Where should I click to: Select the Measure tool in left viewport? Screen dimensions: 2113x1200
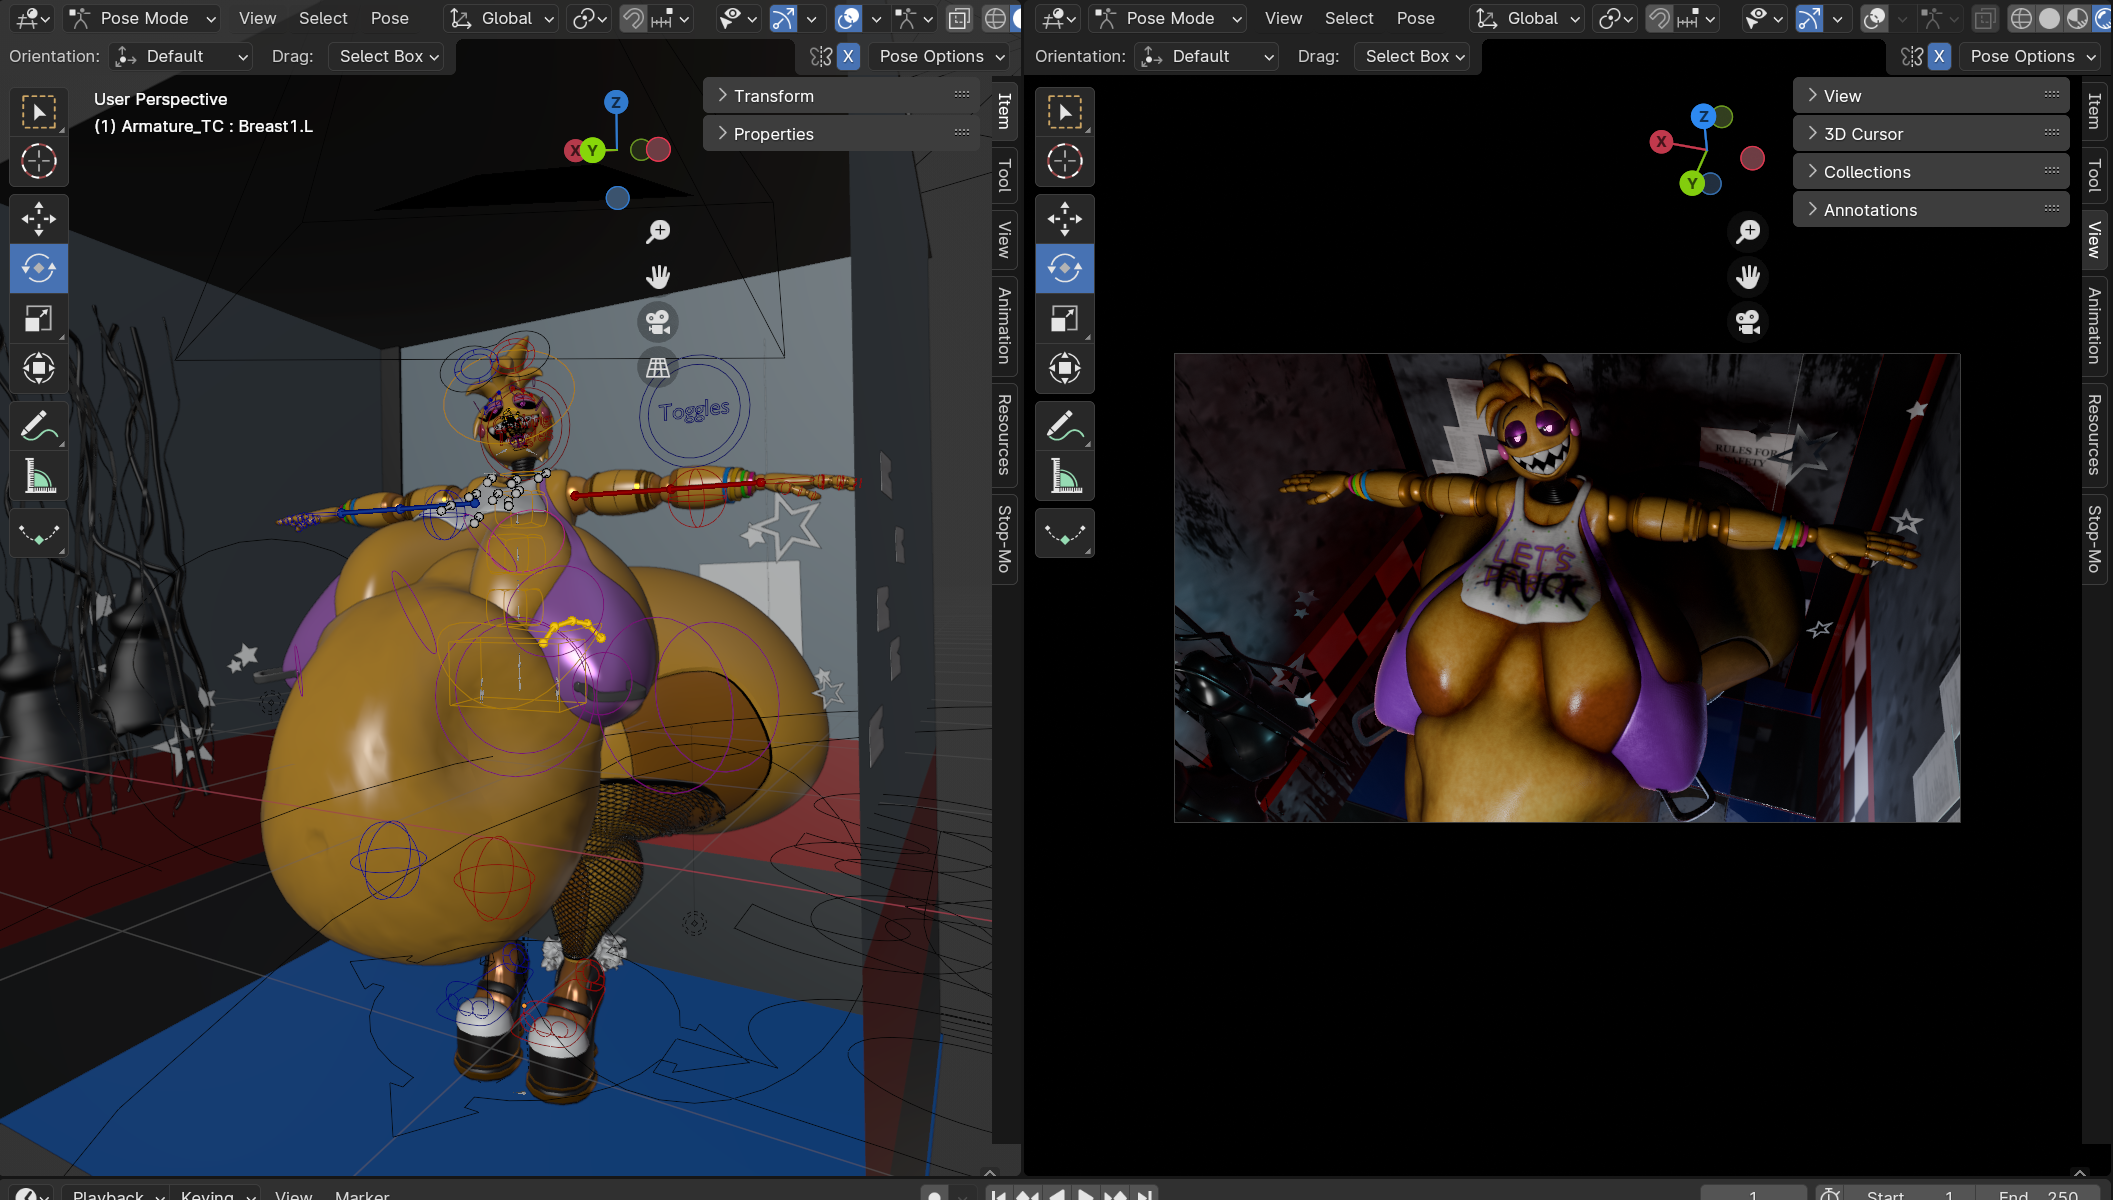point(39,476)
